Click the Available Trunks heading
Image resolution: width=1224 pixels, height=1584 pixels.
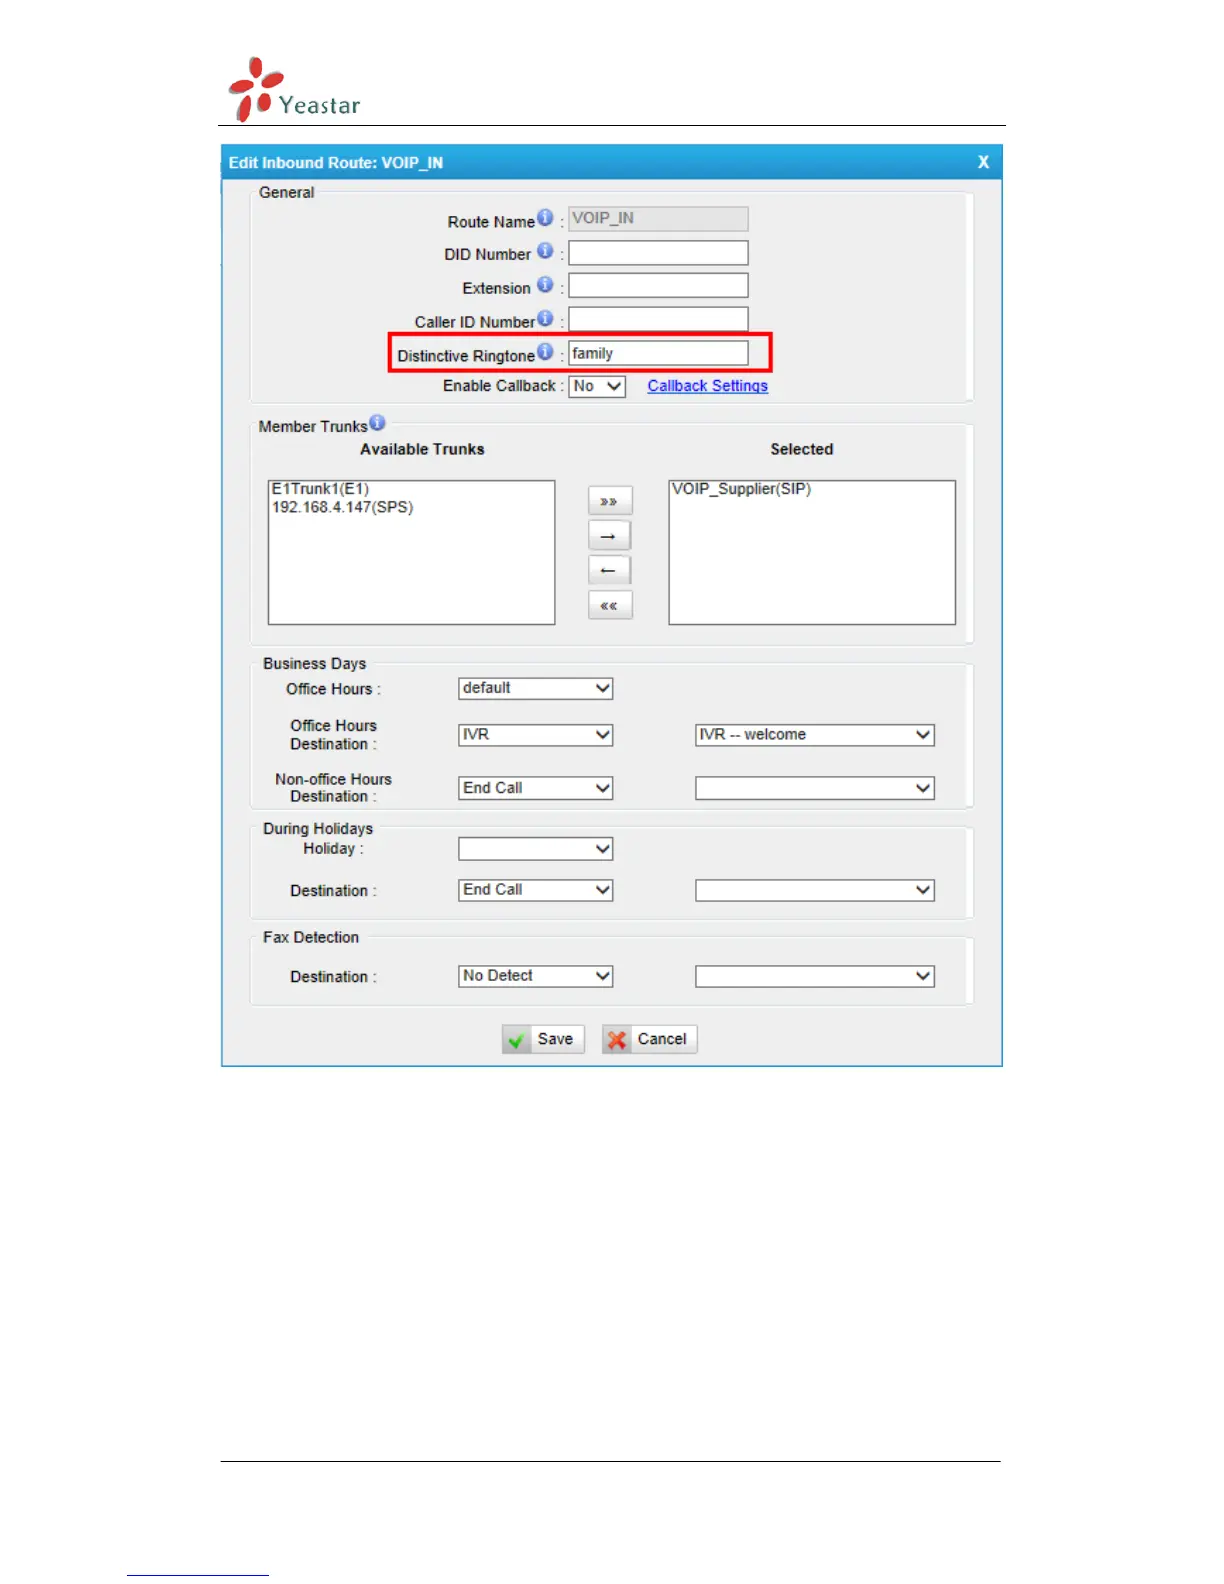pos(422,449)
